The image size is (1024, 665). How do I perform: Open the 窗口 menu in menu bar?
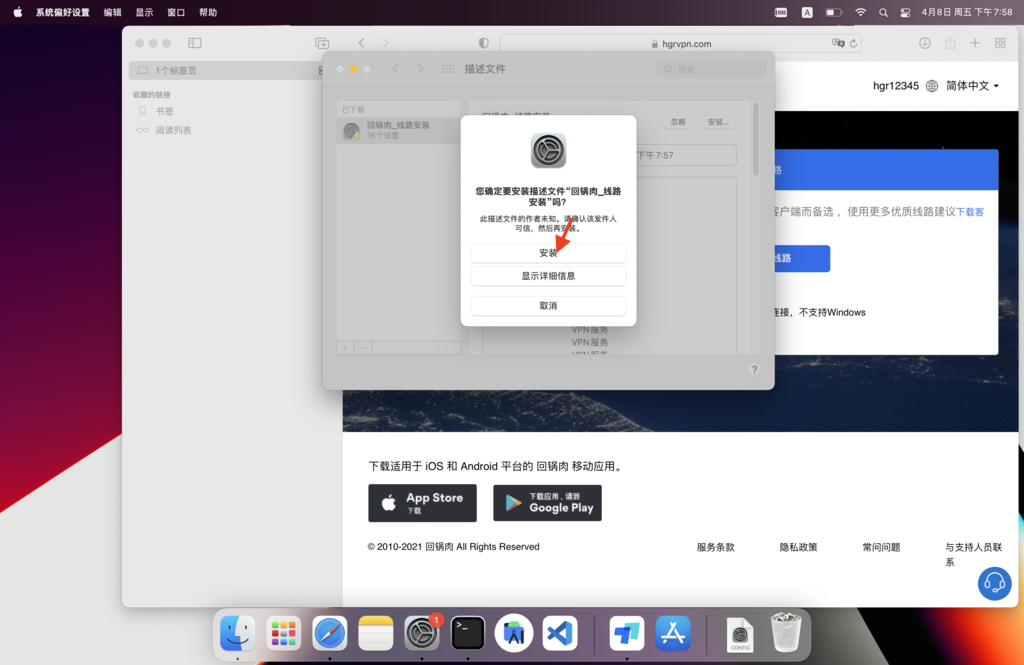(176, 13)
